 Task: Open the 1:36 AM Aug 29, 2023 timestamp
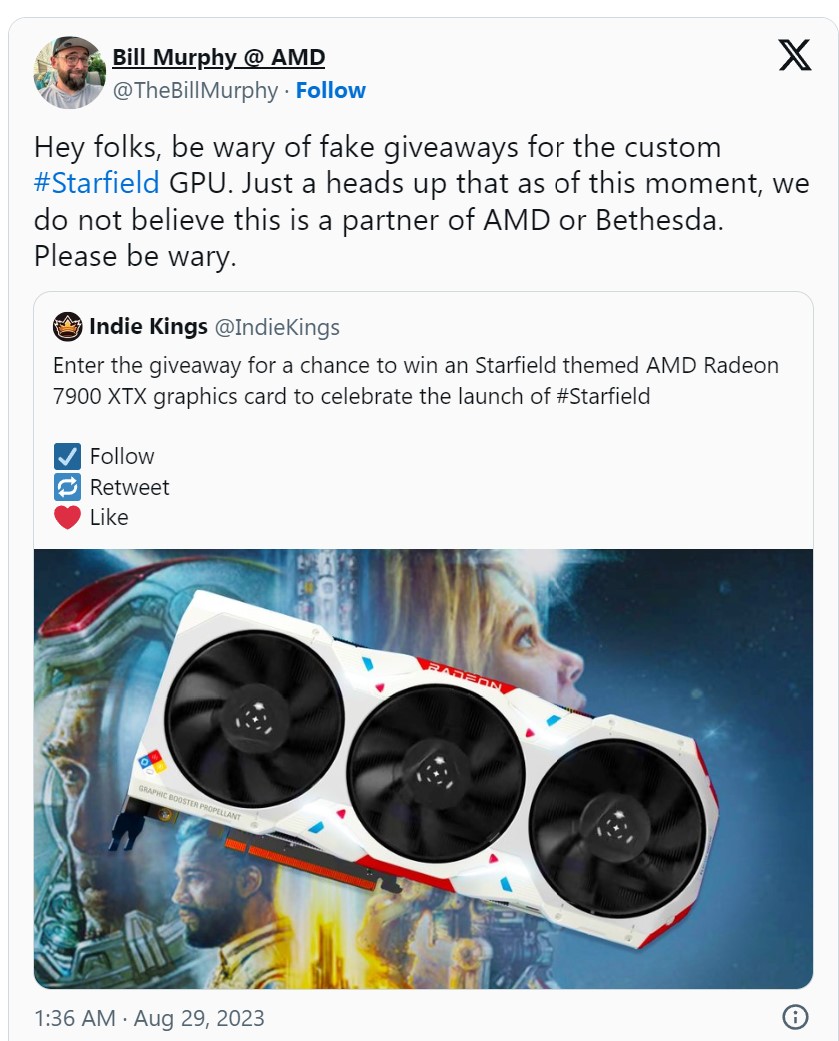pos(149,1018)
